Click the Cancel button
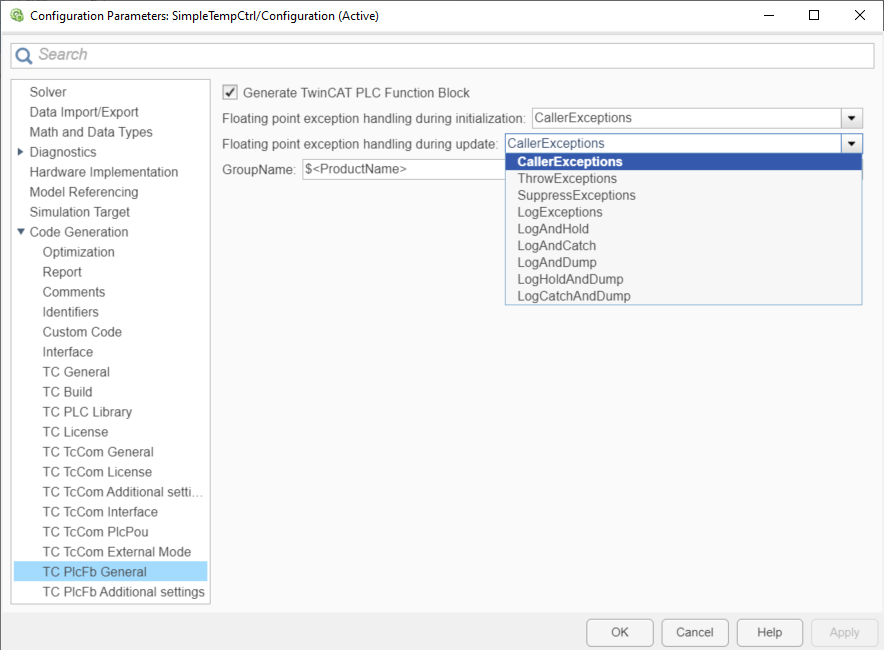 (x=695, y=633)
